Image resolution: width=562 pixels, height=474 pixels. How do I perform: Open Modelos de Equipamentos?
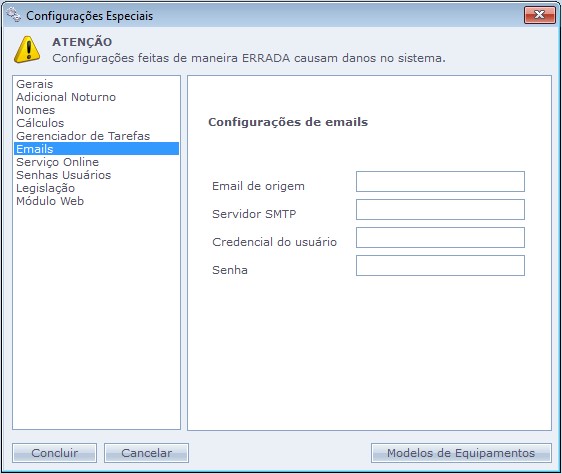[x=461, y=453]
